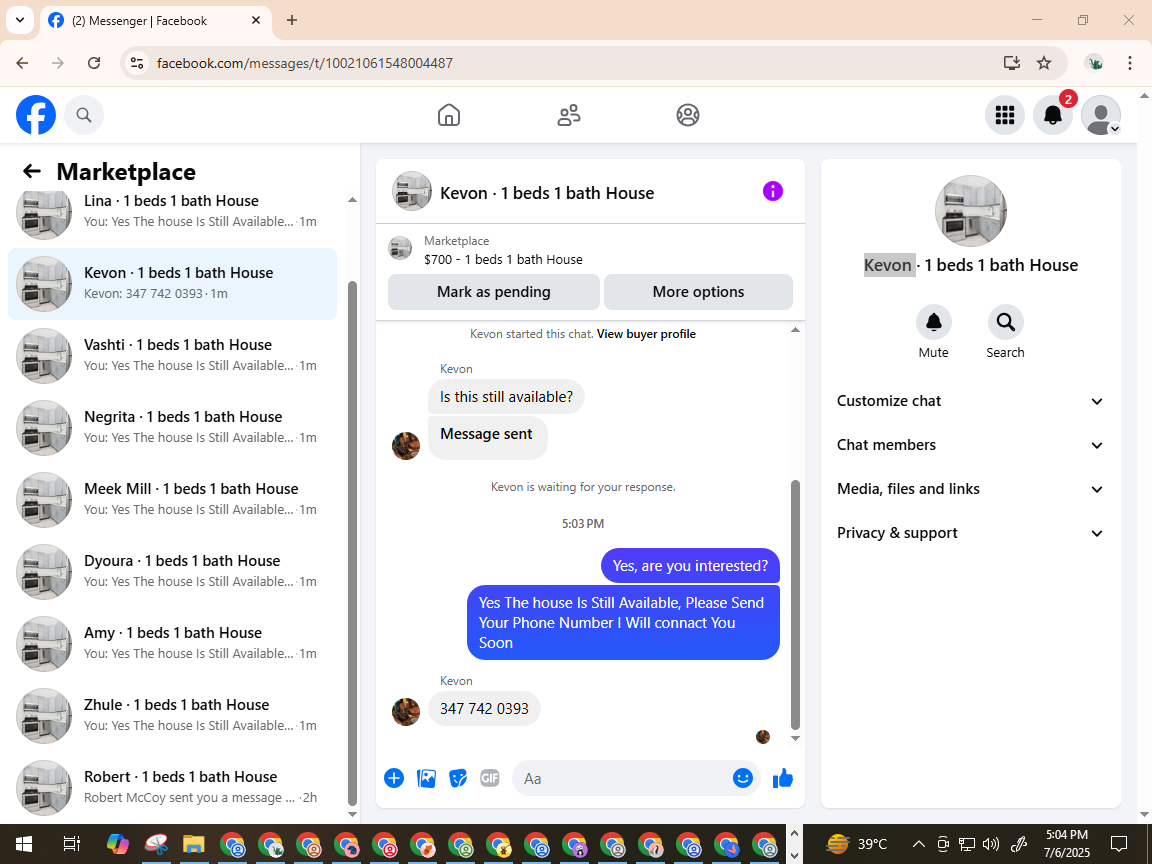The width and height of the screenshot is (1152, 864).
Task: Select the Messenger | Facebook tab
Action: click(x=156, y=21)
